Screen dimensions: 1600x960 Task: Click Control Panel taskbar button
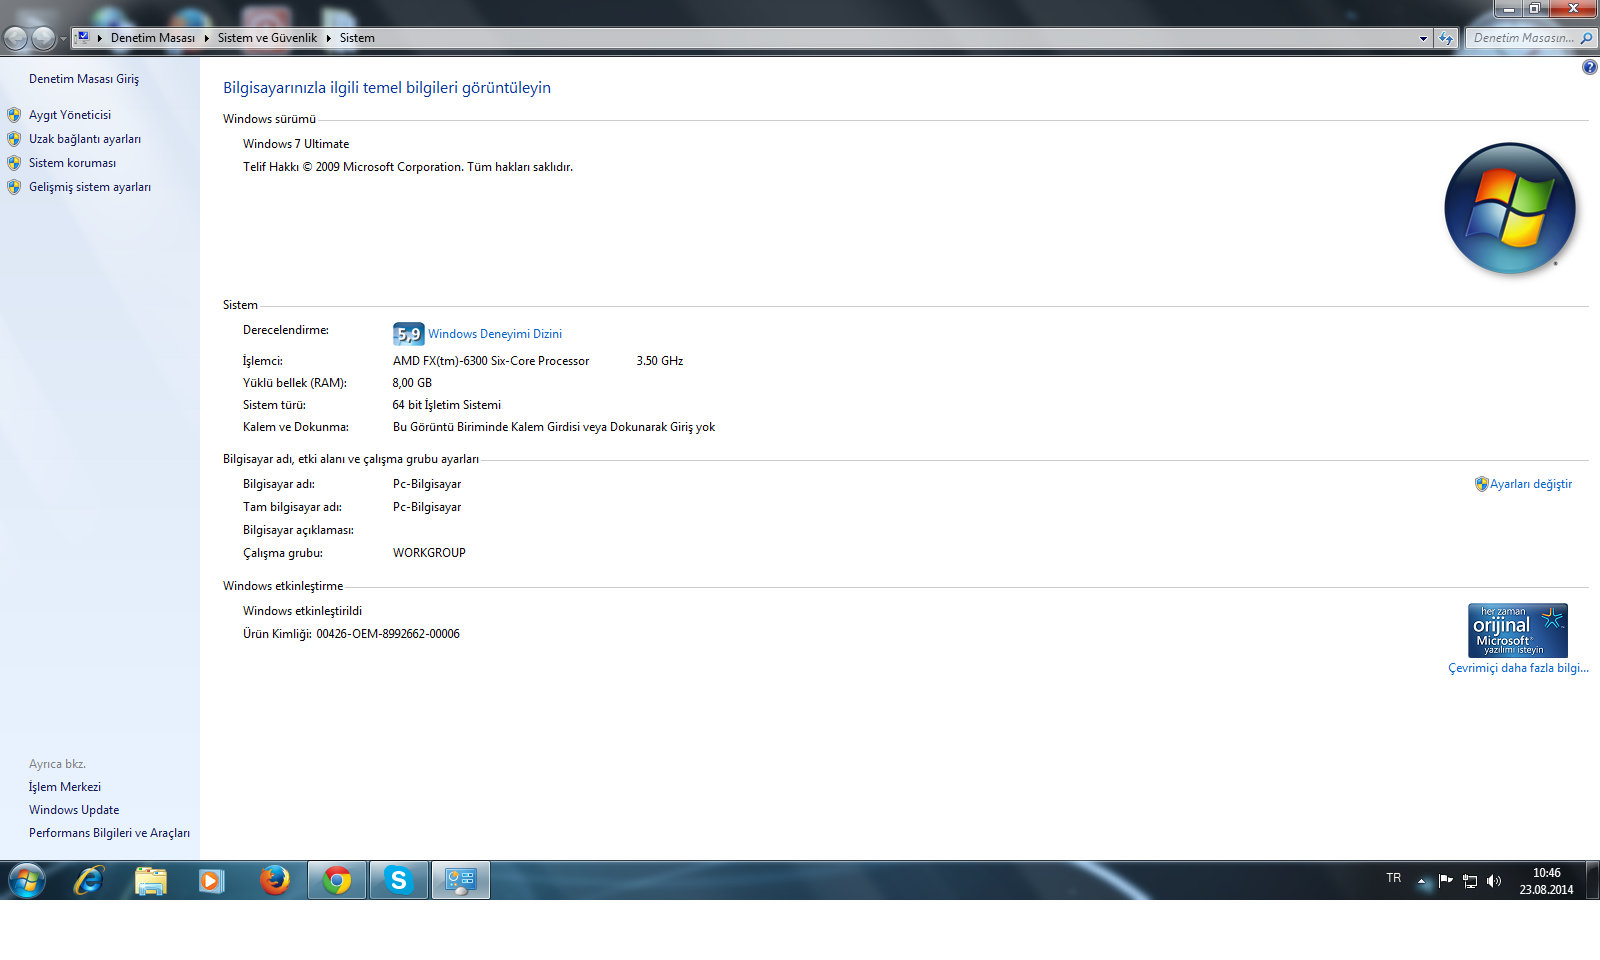click(461, 880)
